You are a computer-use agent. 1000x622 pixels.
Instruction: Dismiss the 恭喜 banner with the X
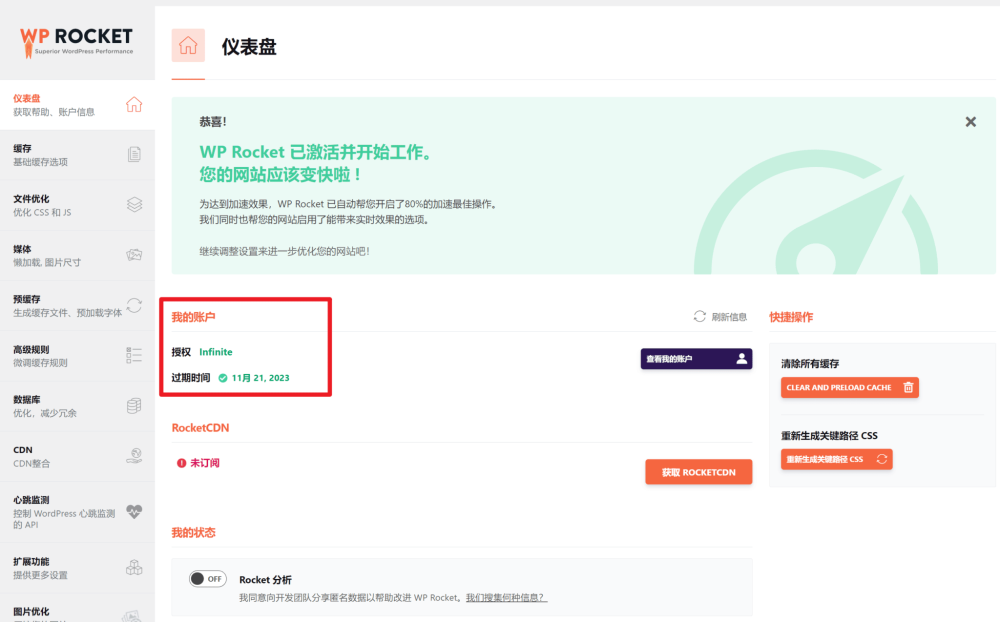[x=970, y=122]
